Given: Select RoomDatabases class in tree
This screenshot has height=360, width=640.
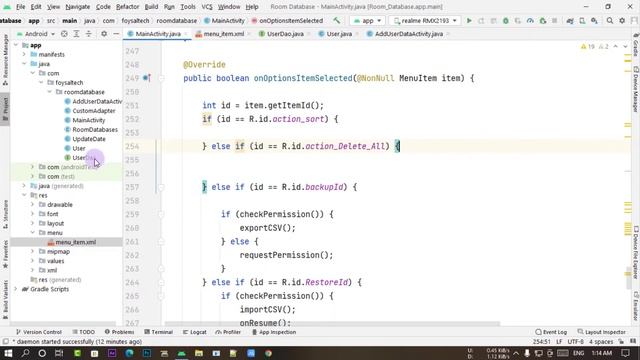Looking at the screenshot, I should [x=95, y=129].
